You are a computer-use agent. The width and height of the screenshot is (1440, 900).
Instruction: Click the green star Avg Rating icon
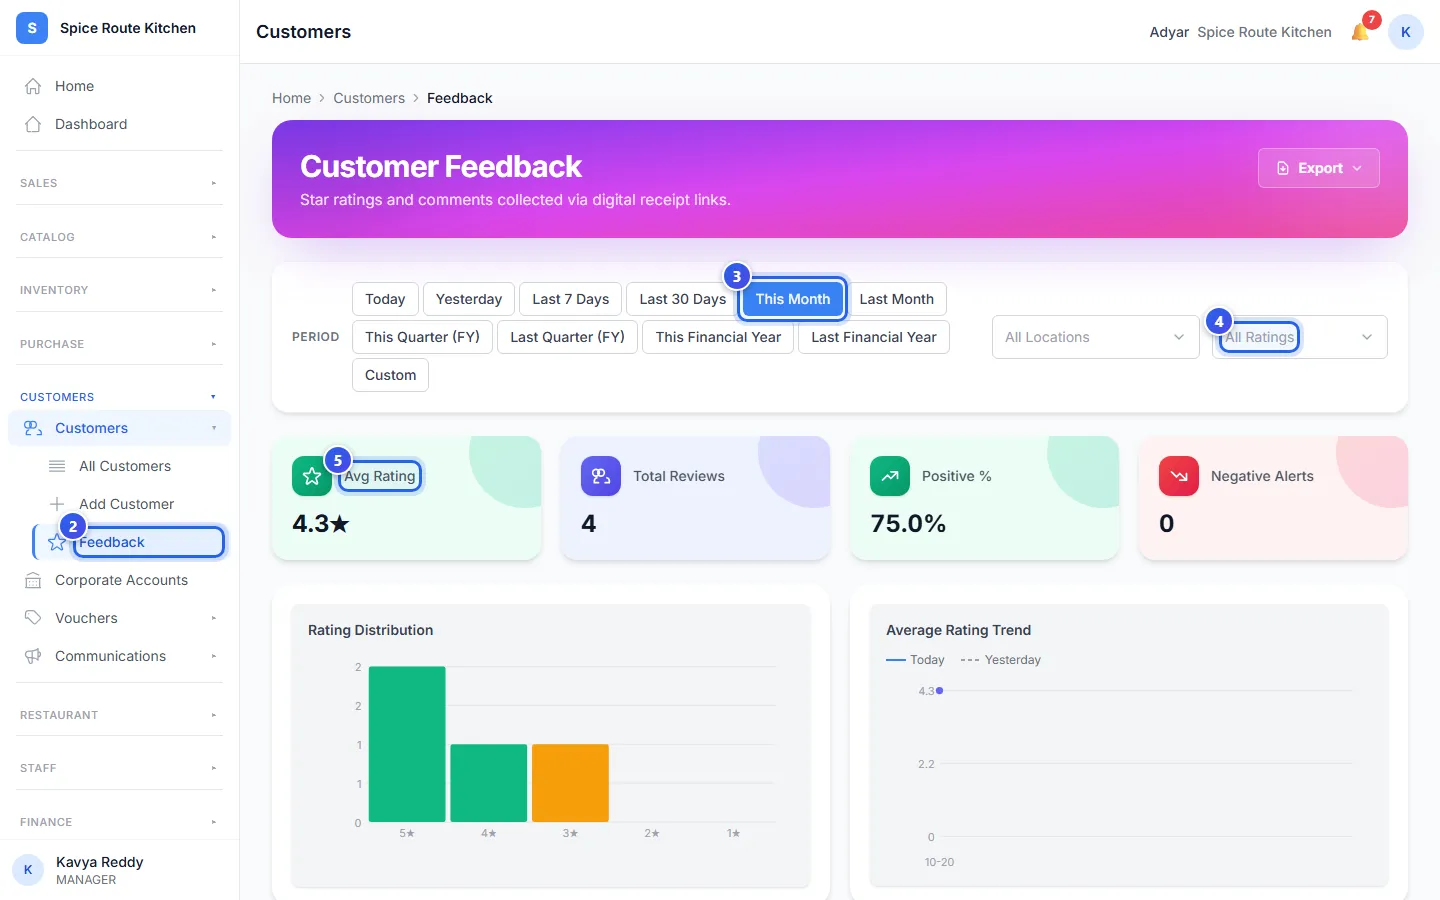coord(312,476)
